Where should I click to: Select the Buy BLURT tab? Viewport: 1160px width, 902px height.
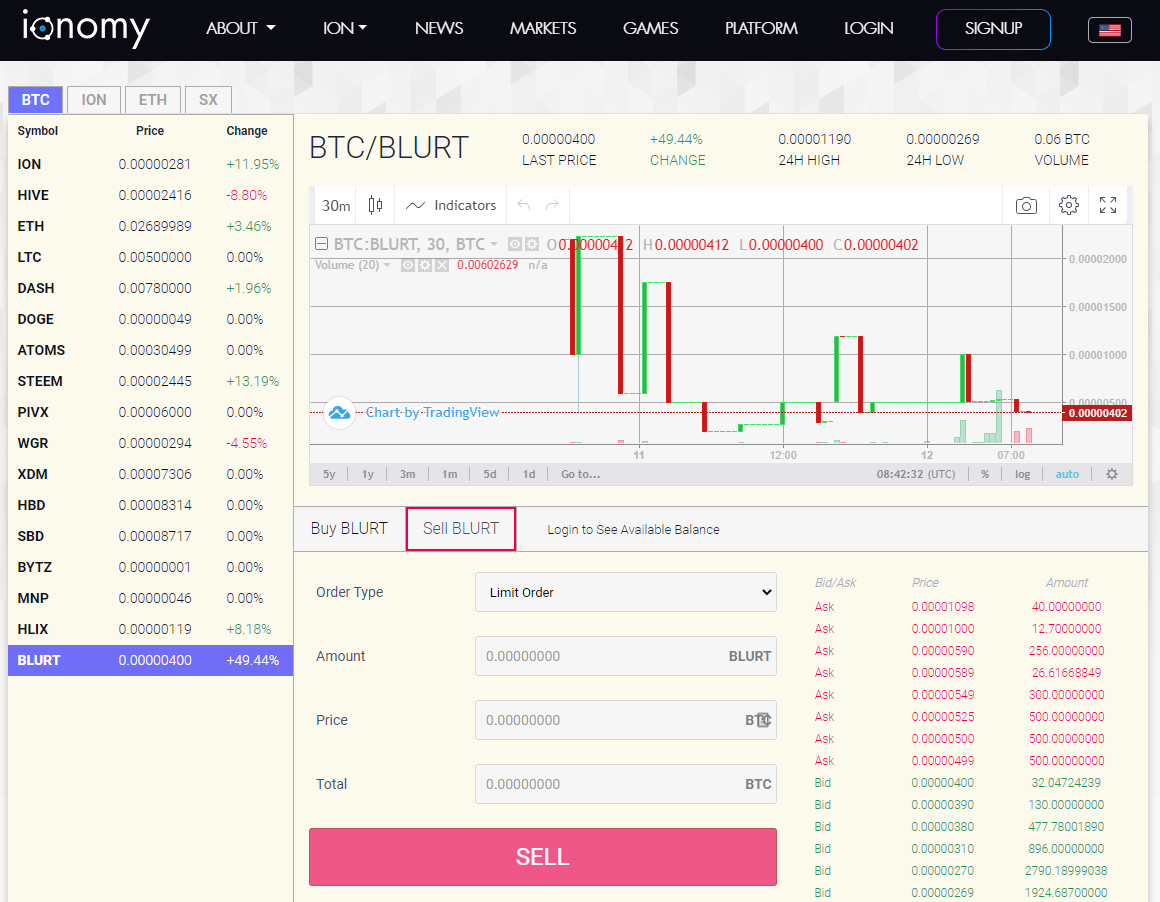coord(349,528)
